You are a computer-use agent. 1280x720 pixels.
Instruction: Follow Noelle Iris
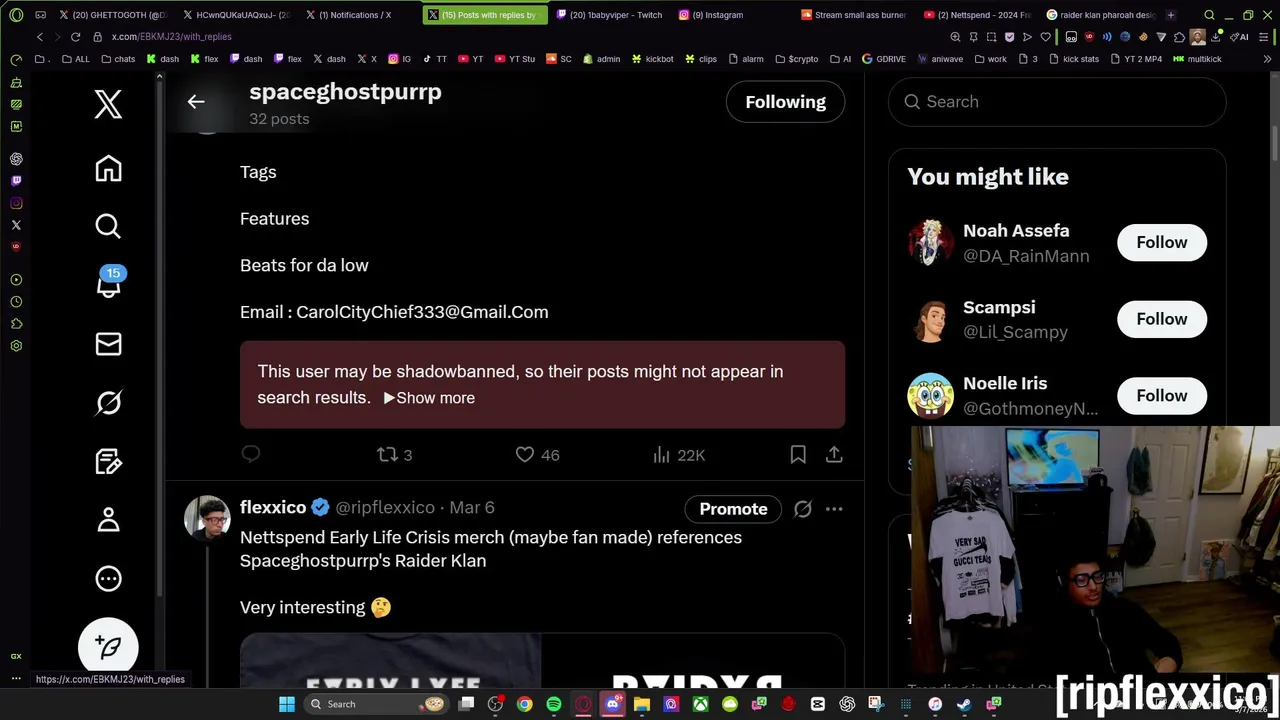(x=1162, y=396)
